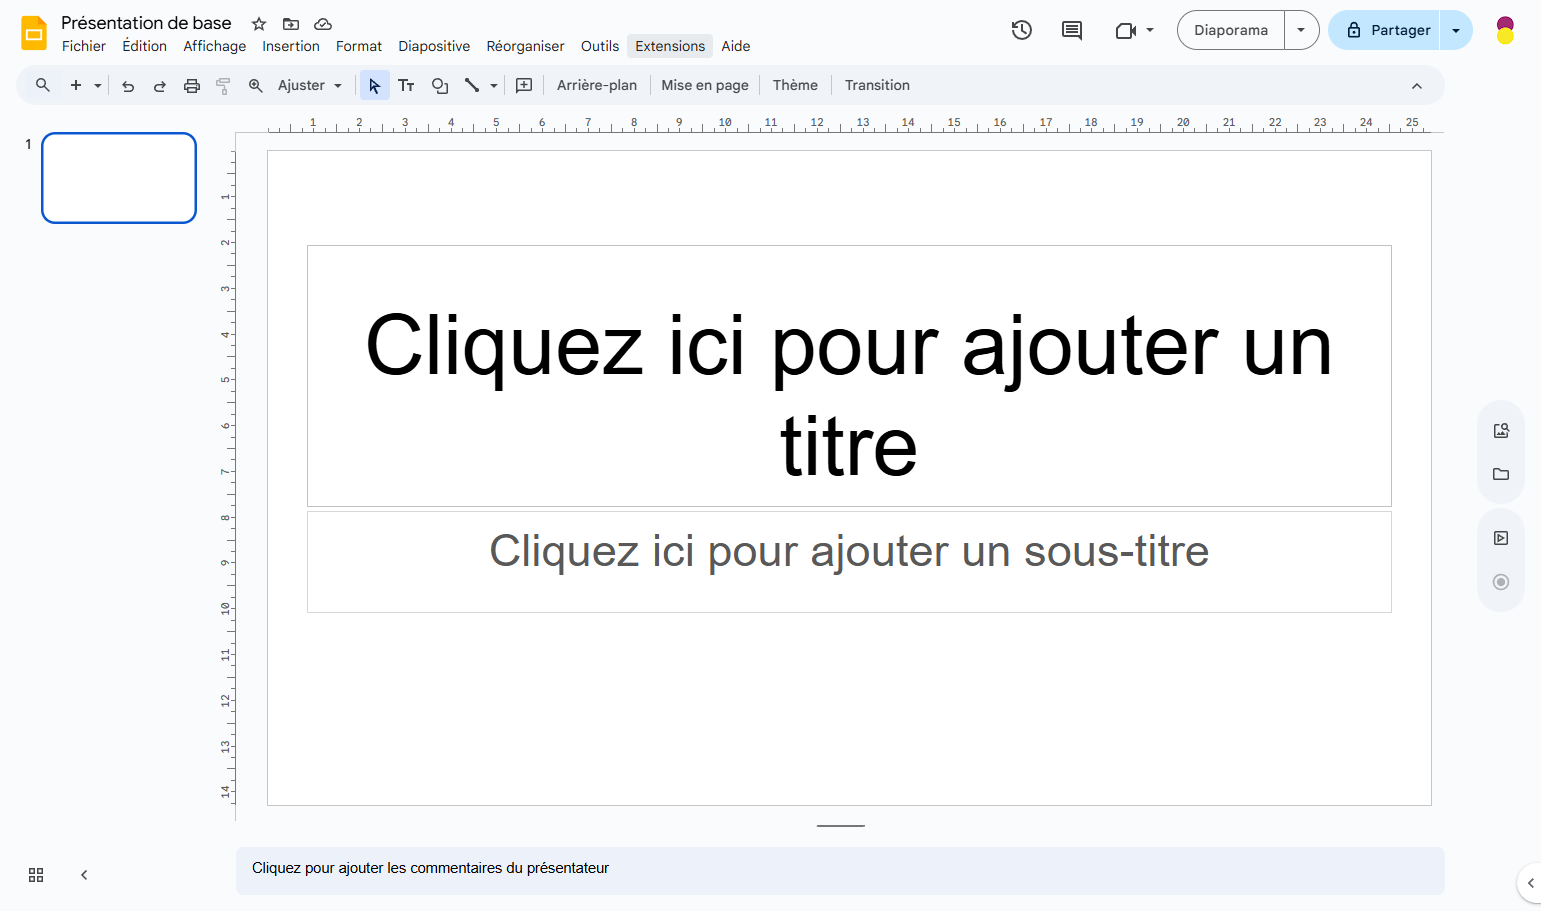Click the Arrière-plan button

pyautogui.click(x=597, y=85)
